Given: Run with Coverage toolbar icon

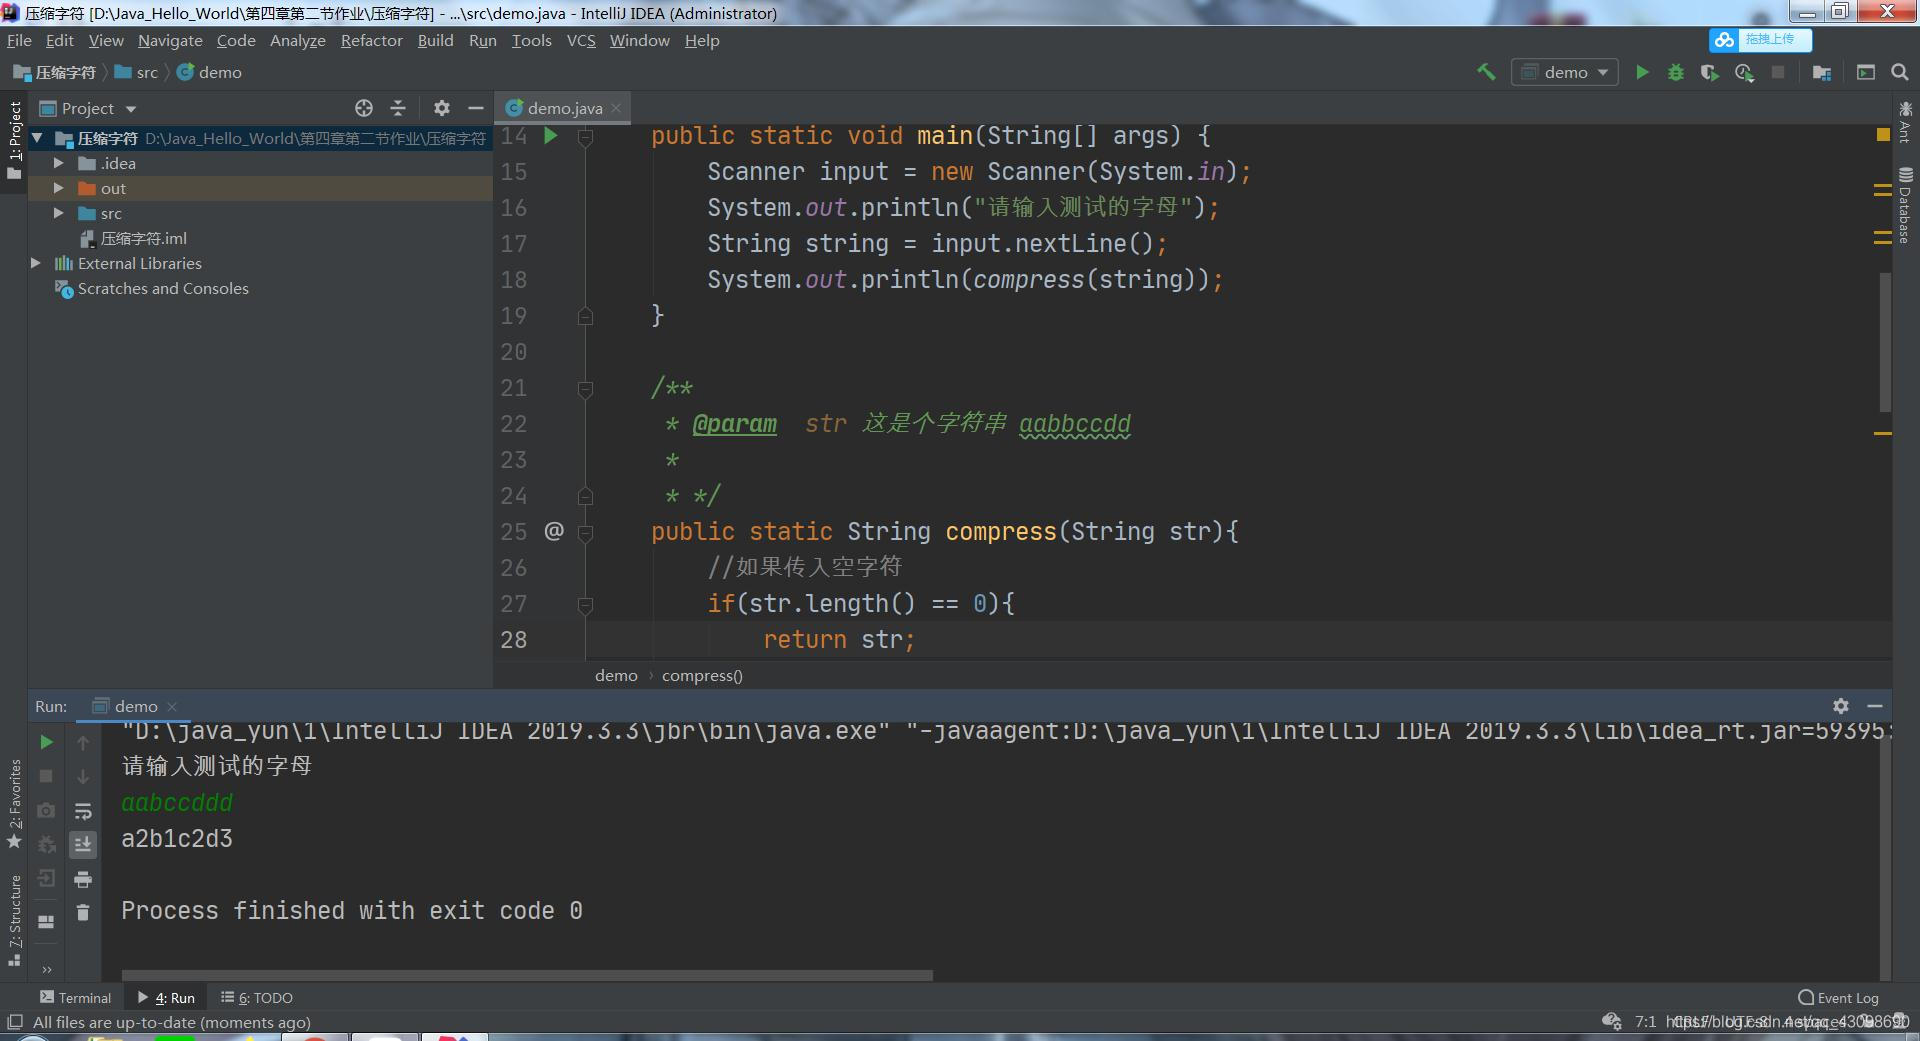Looking at the screenshot, I should tap(1710, 72).
